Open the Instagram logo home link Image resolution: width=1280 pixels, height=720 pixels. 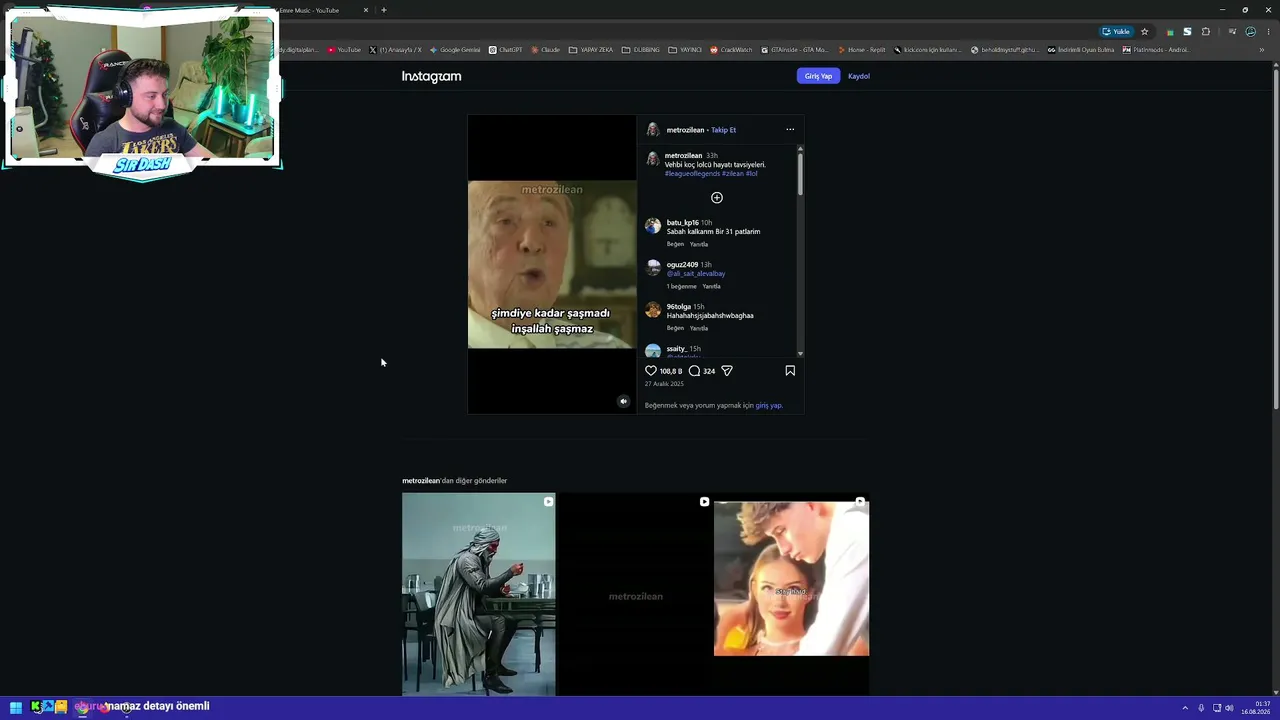[x=432, y=76]
